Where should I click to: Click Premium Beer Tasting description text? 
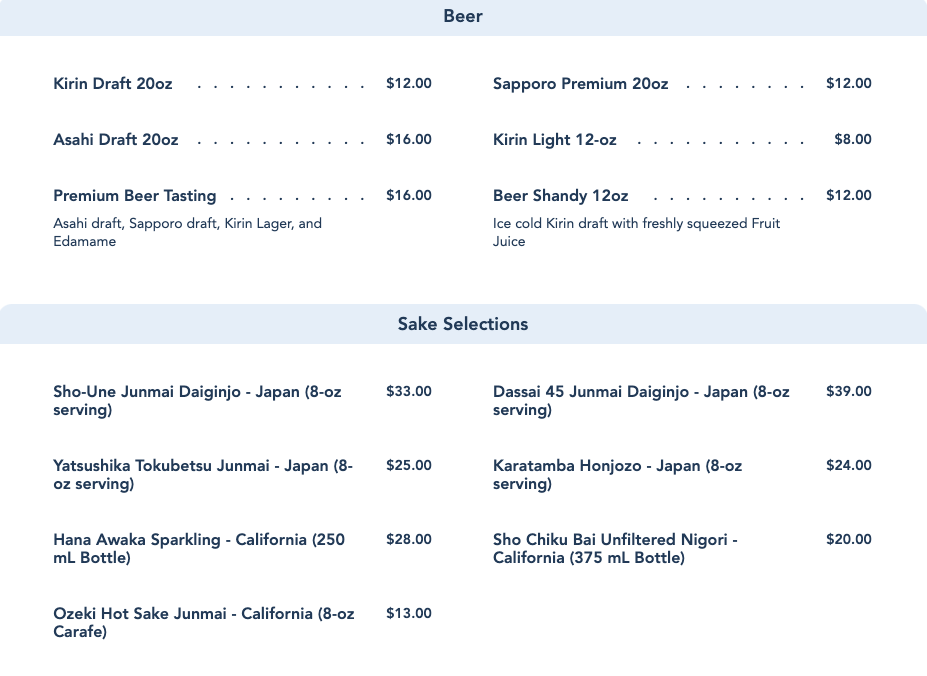click(187, 232)
